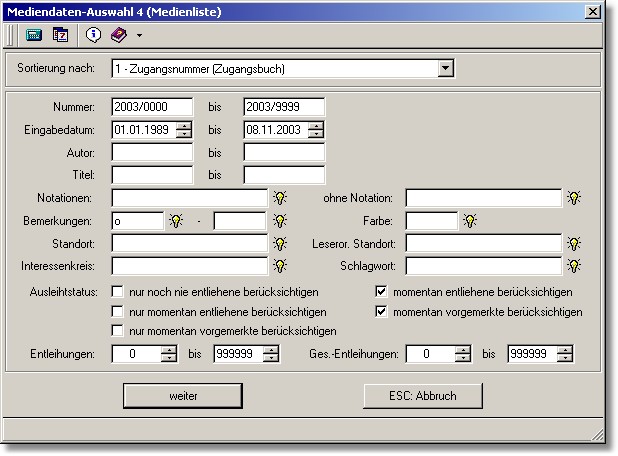618x456 pixels.
Task: Click into the Autor start input field
Action: coord(152,152)
